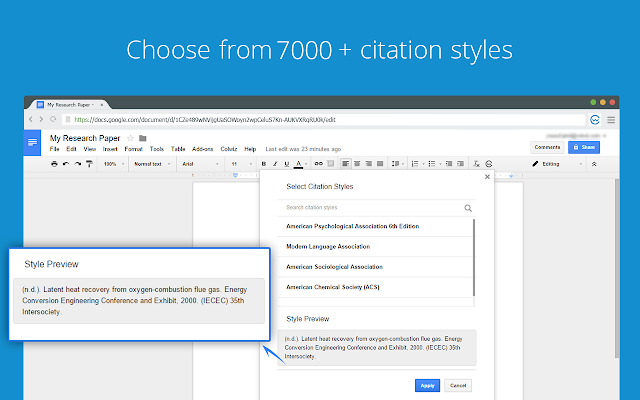
Task: Open the Line spacing dropdown
Action: coord(398,164)
